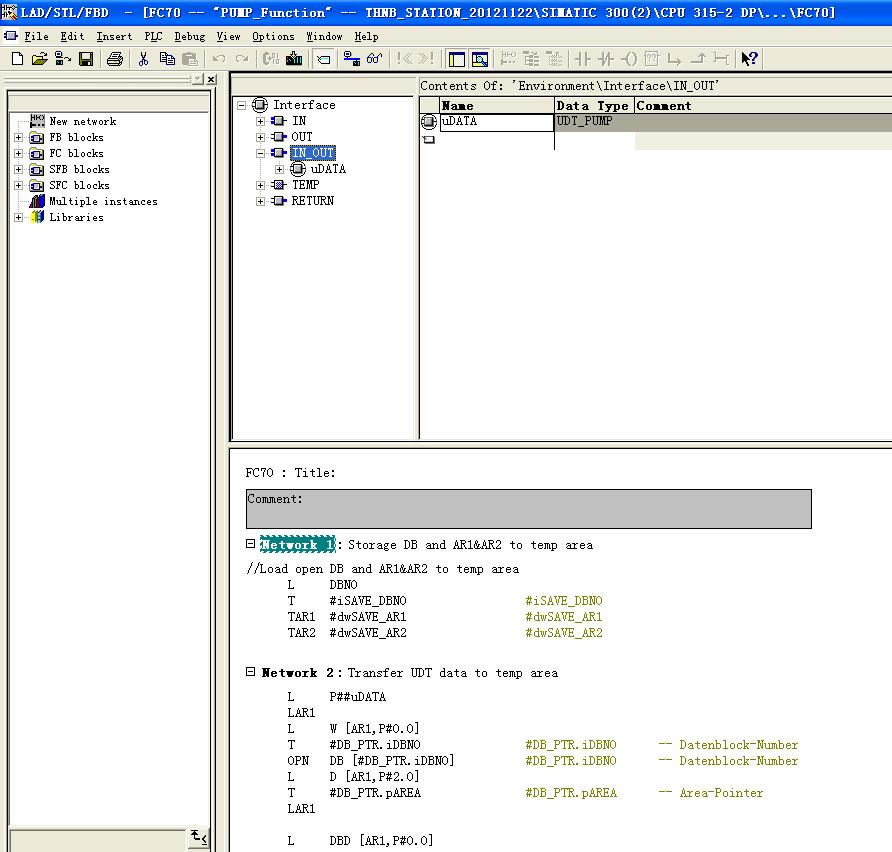Image resolution: width=892 pixels, height=852 pixels.
Task: Expand the RETURN interface section
Action: [261, 201]
